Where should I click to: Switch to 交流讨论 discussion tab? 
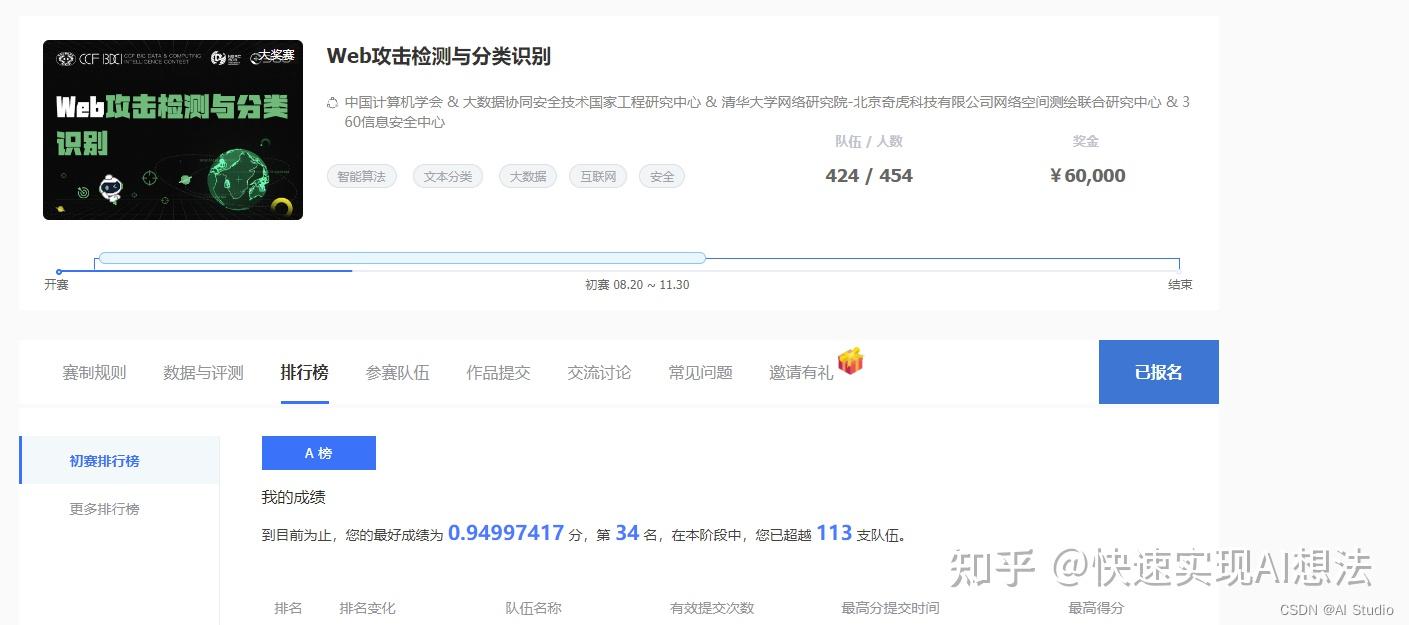[598, 372]
